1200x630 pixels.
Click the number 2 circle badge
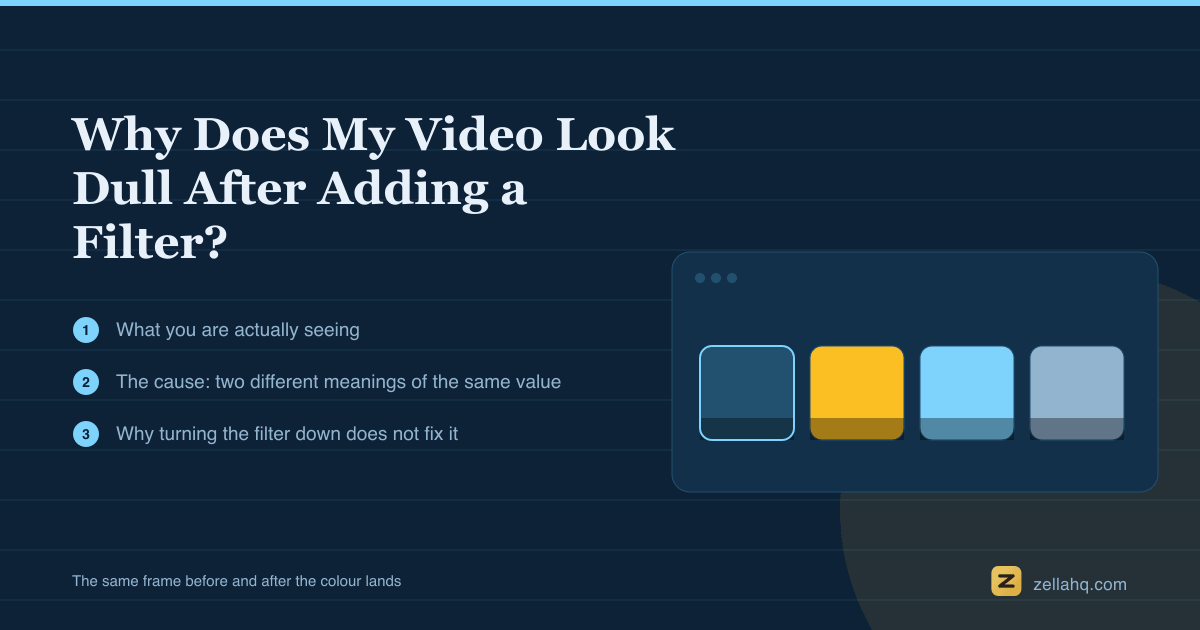(86, 382)
